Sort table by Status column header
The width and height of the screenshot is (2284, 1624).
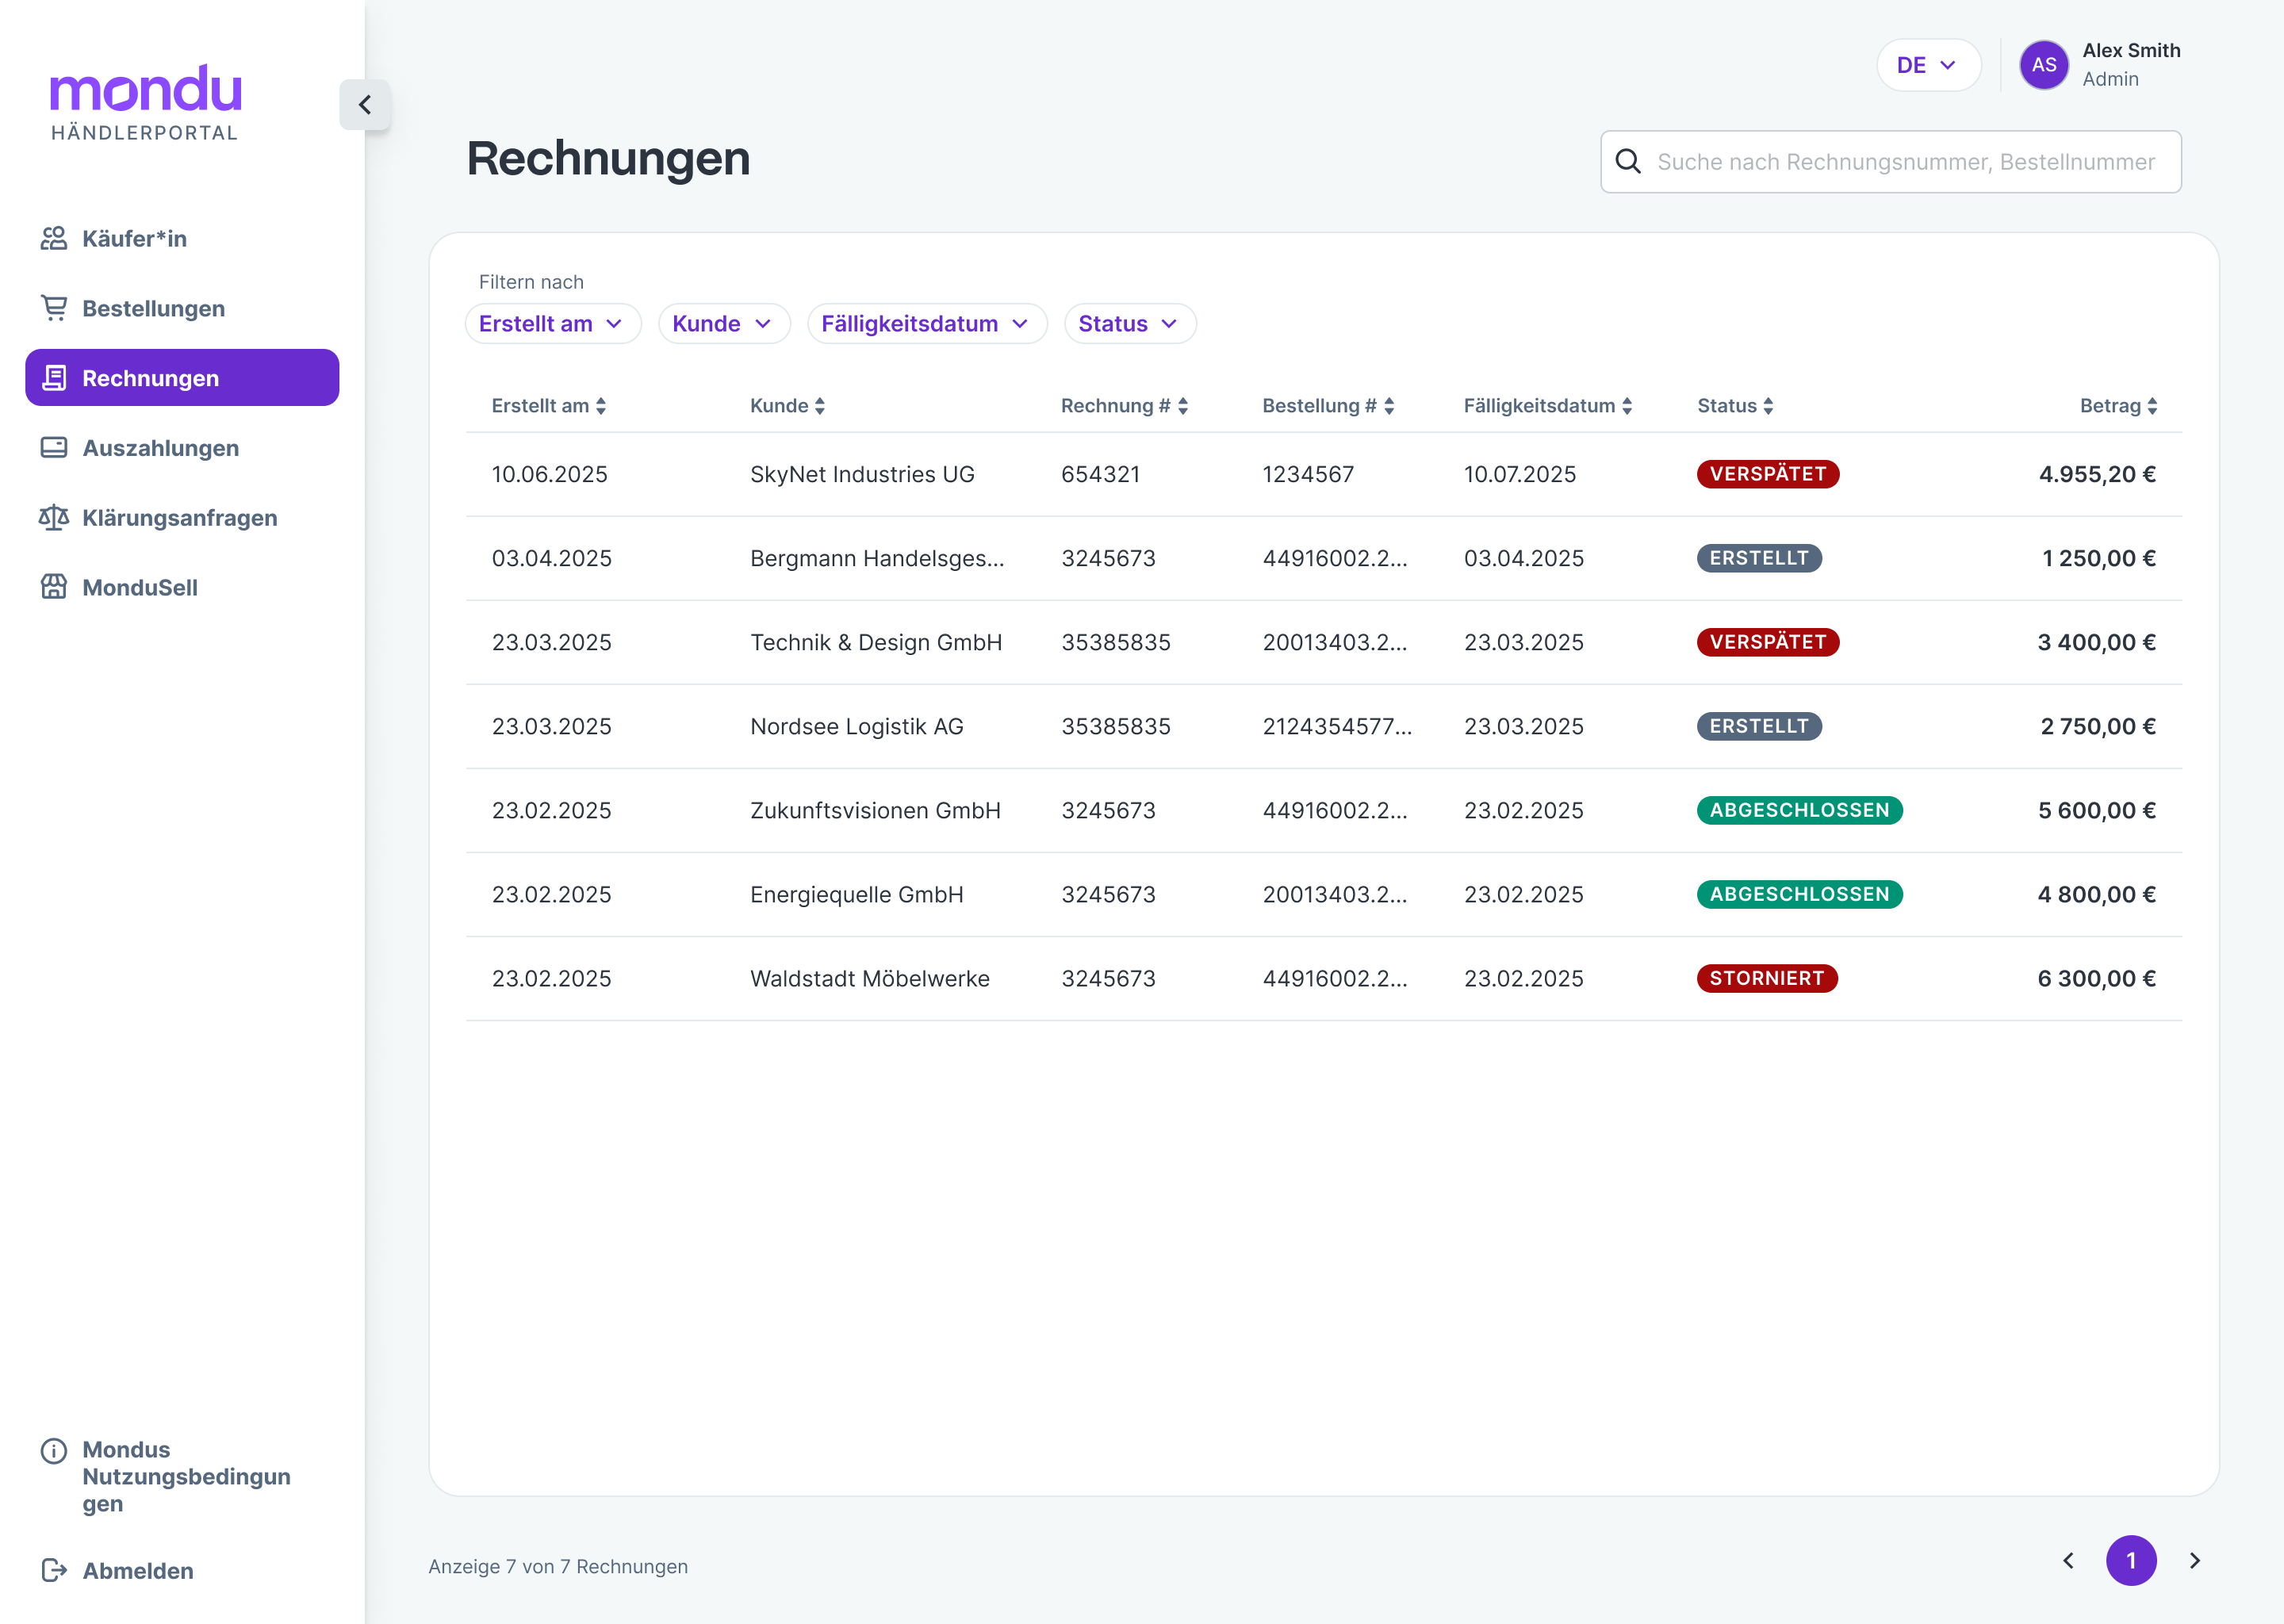(1735, 406)
